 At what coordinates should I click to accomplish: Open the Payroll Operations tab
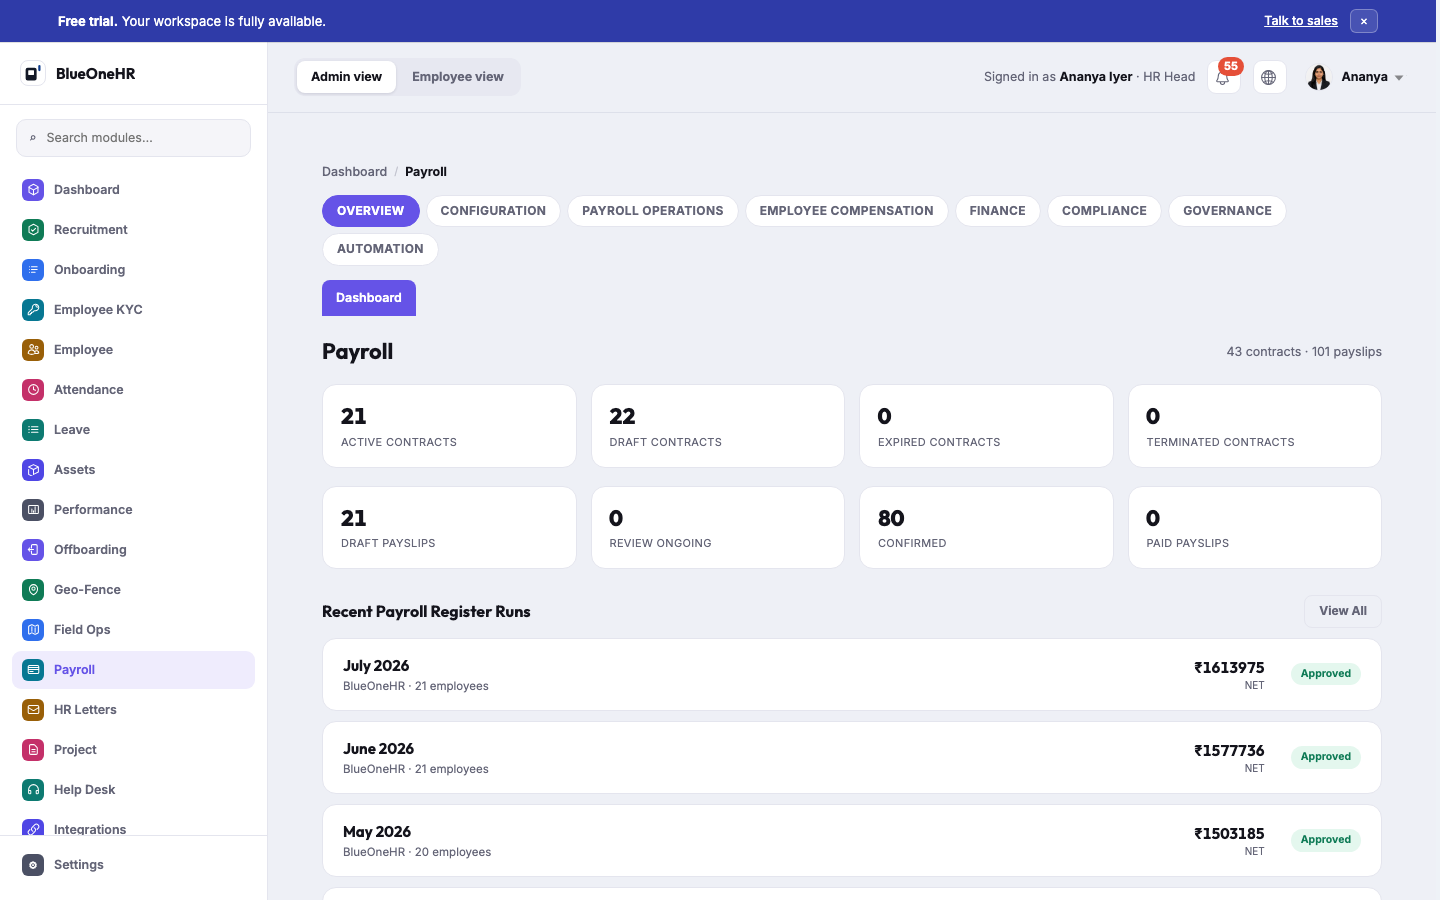tap(653, 211)
